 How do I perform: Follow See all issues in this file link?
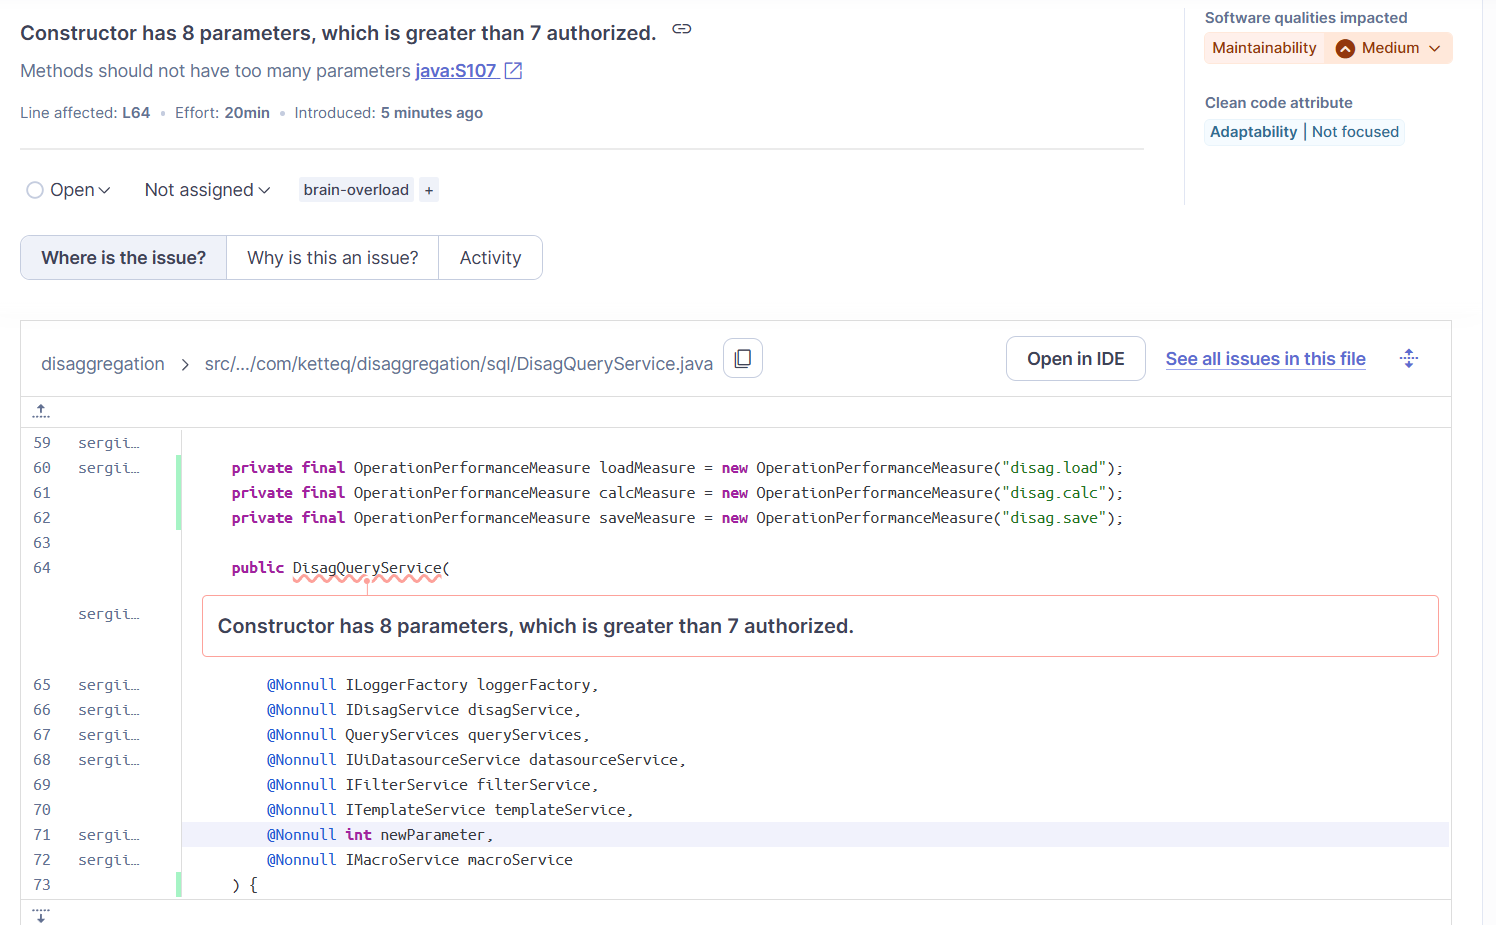point(1265,359)
